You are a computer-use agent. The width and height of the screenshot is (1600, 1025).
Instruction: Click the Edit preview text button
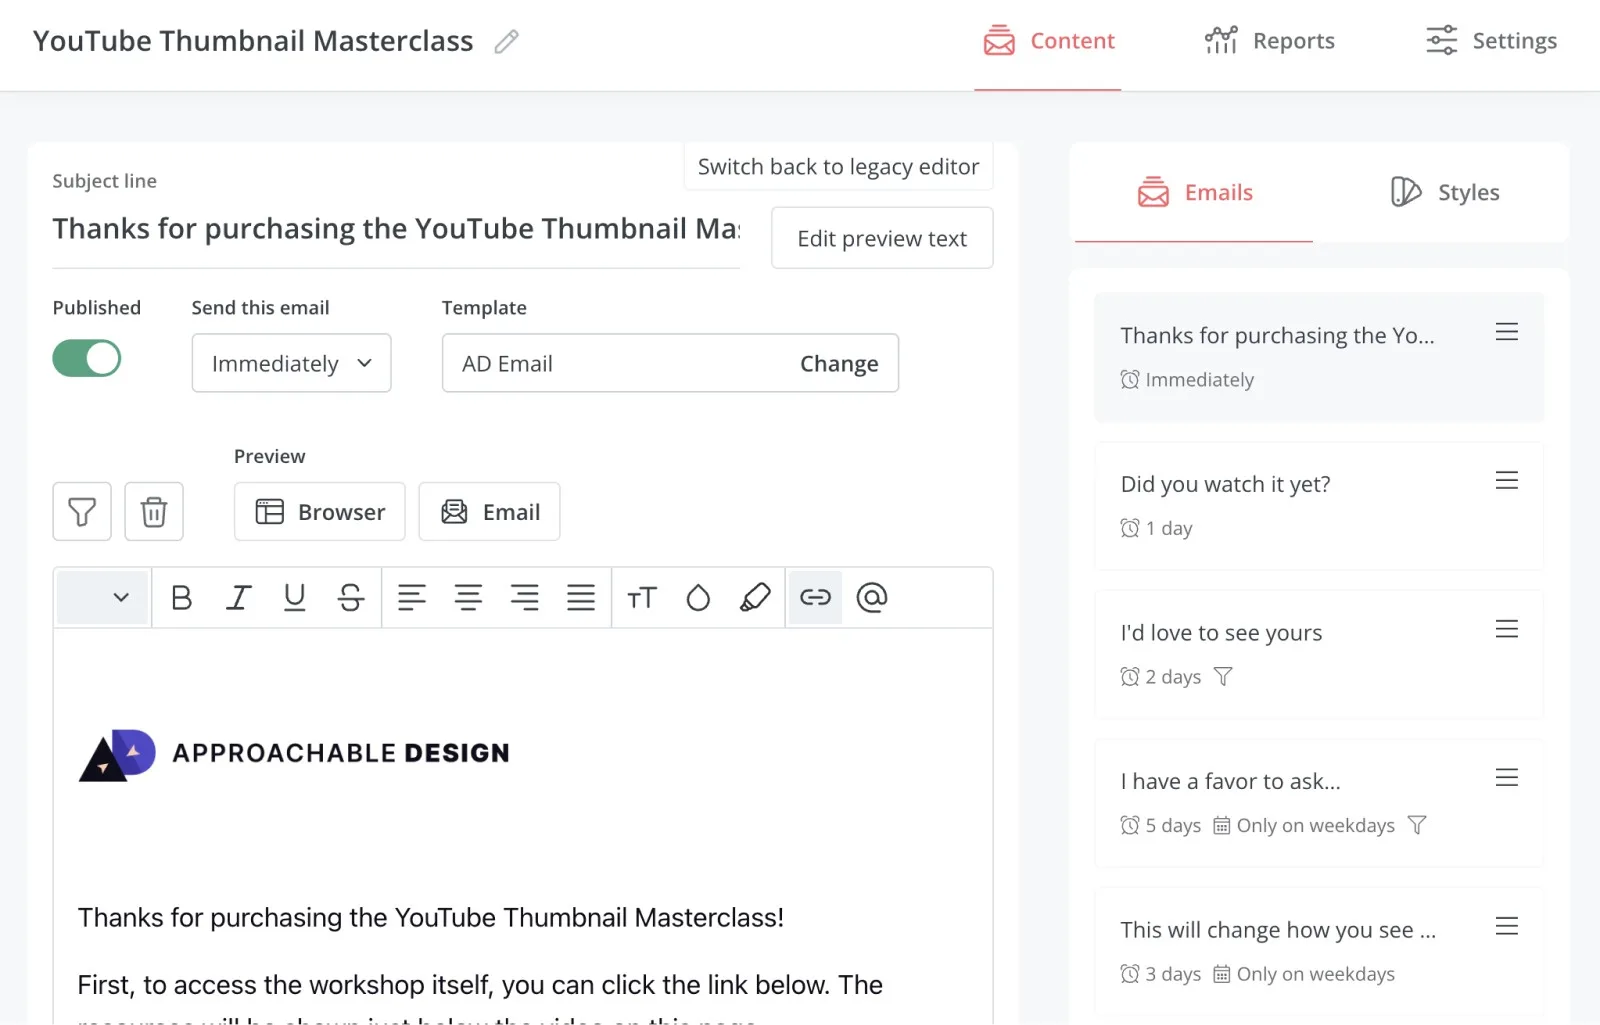(881, 239)
